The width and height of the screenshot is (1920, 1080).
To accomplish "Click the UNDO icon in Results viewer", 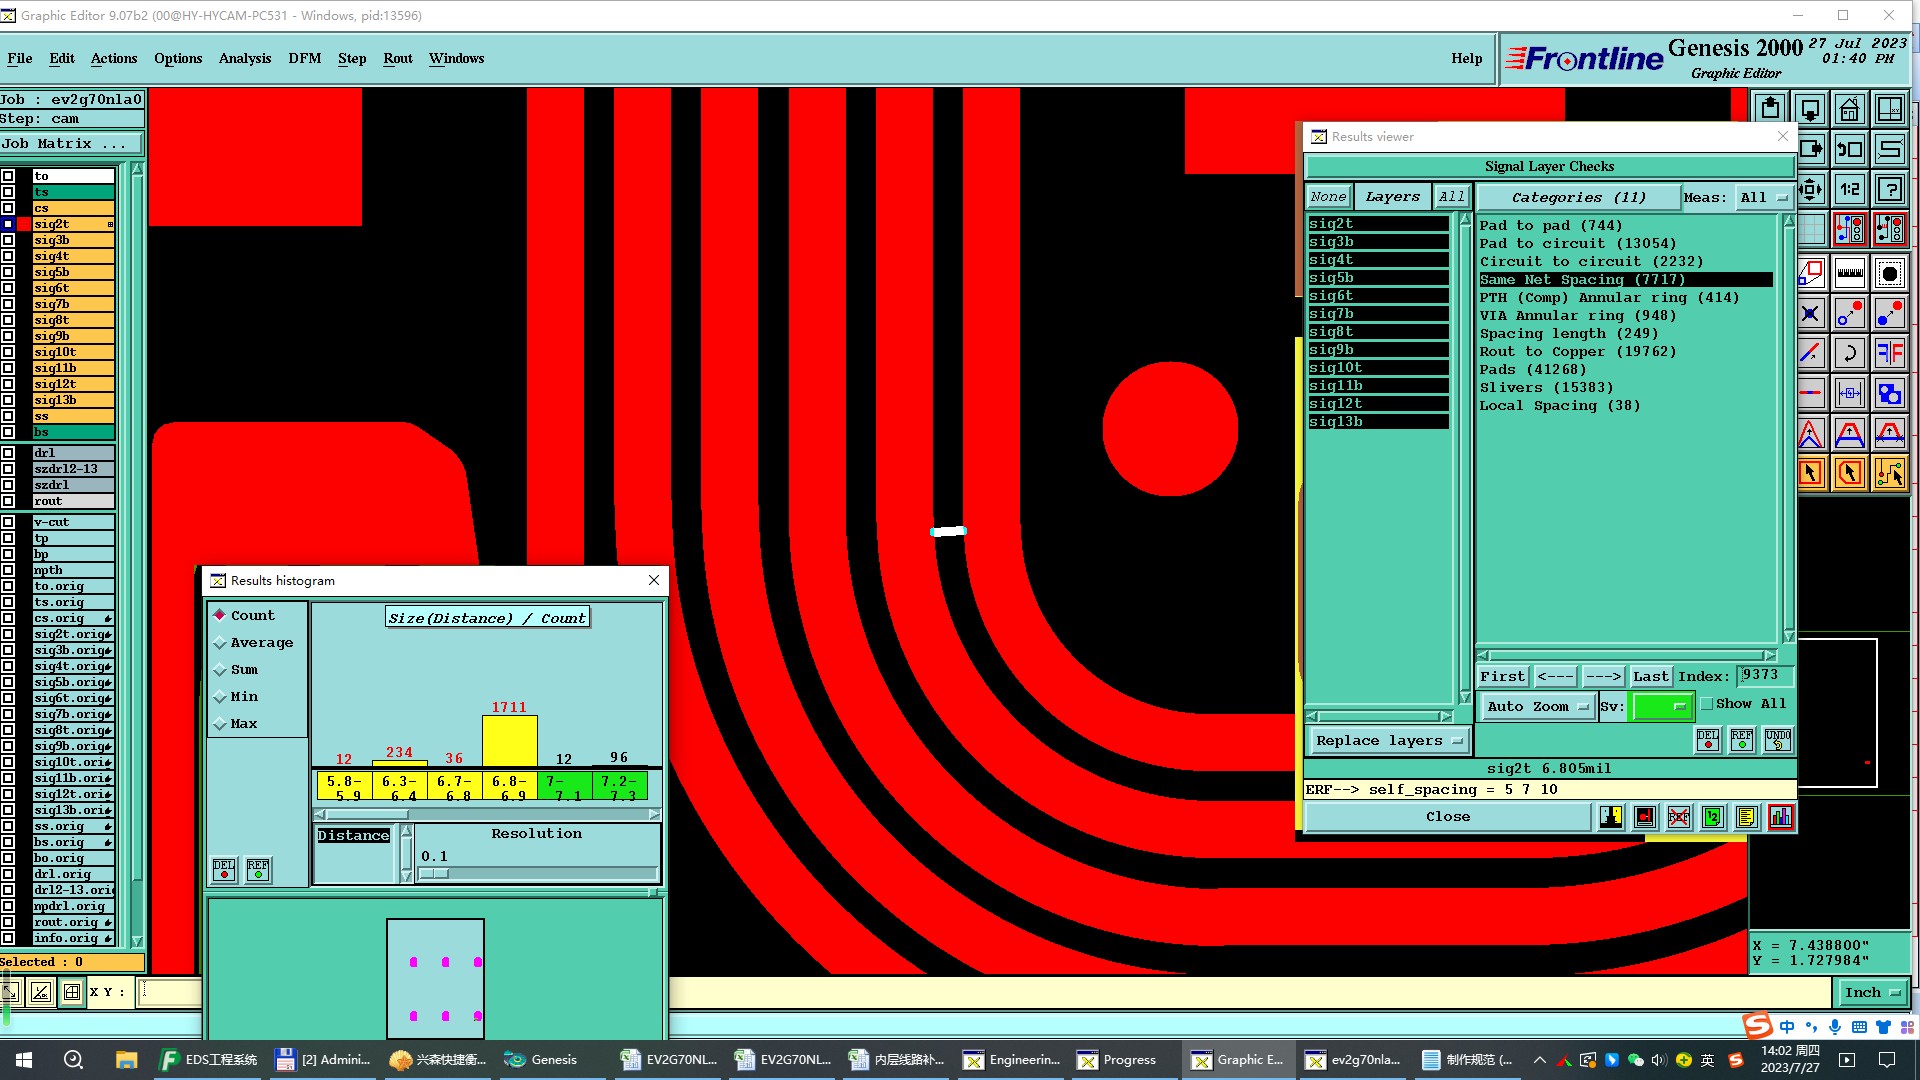I will [x=1777, y=739].
